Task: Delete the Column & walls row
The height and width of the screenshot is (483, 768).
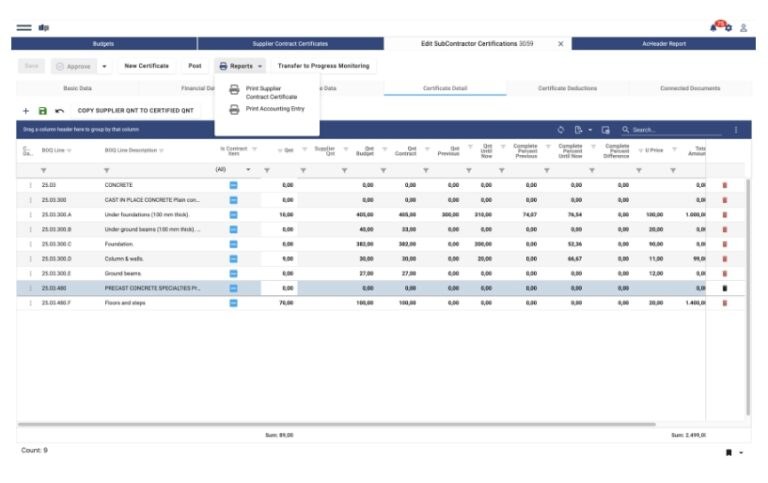Action: click(725, 259)
